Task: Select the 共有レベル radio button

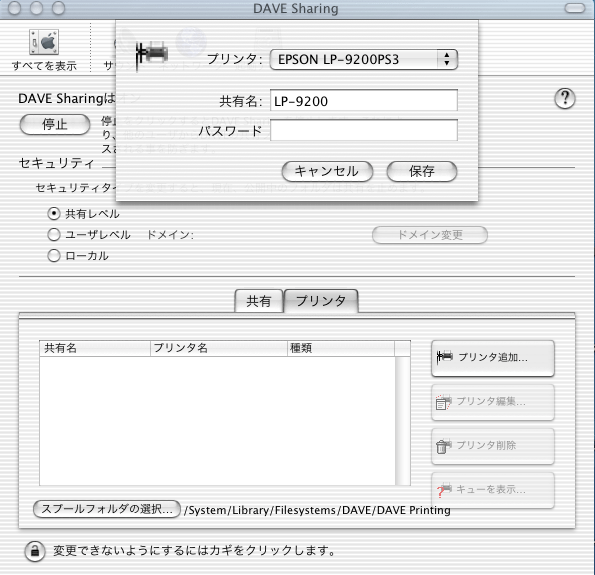Action: 54,214
